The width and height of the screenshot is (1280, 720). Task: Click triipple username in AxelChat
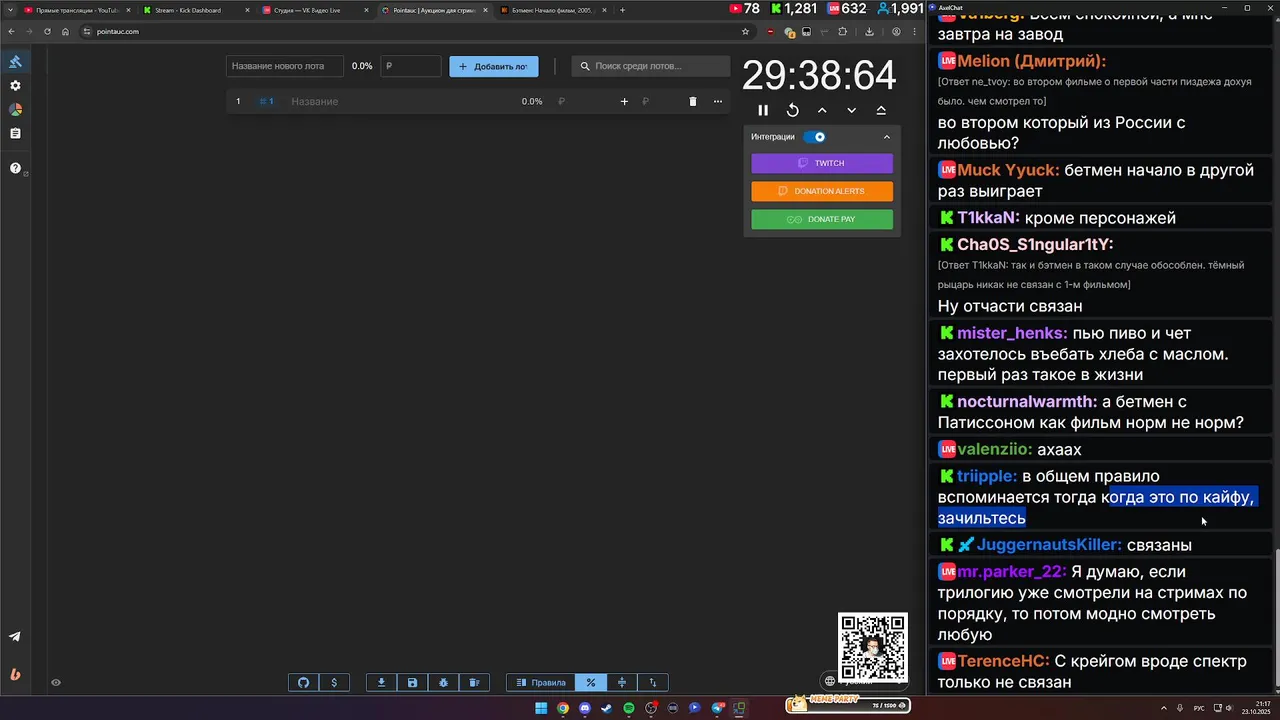point(987,476)
